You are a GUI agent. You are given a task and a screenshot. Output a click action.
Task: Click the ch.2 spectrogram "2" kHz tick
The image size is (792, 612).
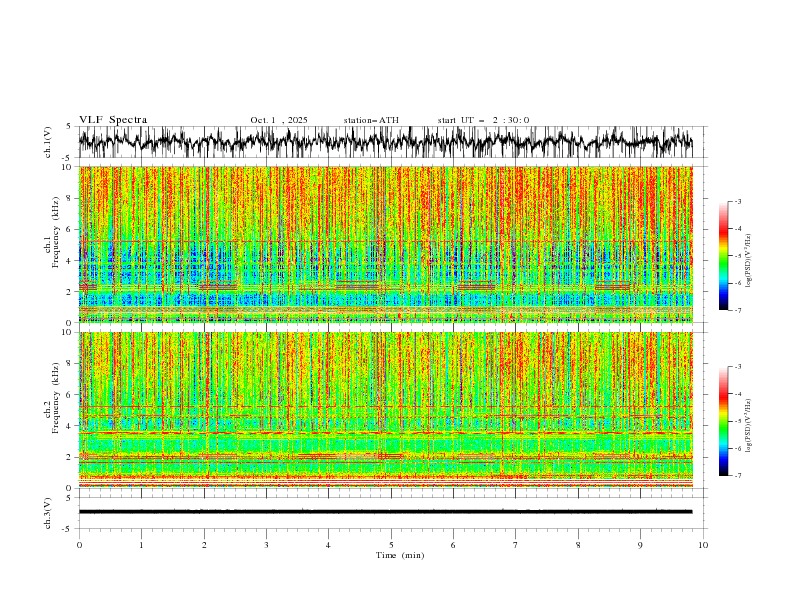[x=70, y=457]
